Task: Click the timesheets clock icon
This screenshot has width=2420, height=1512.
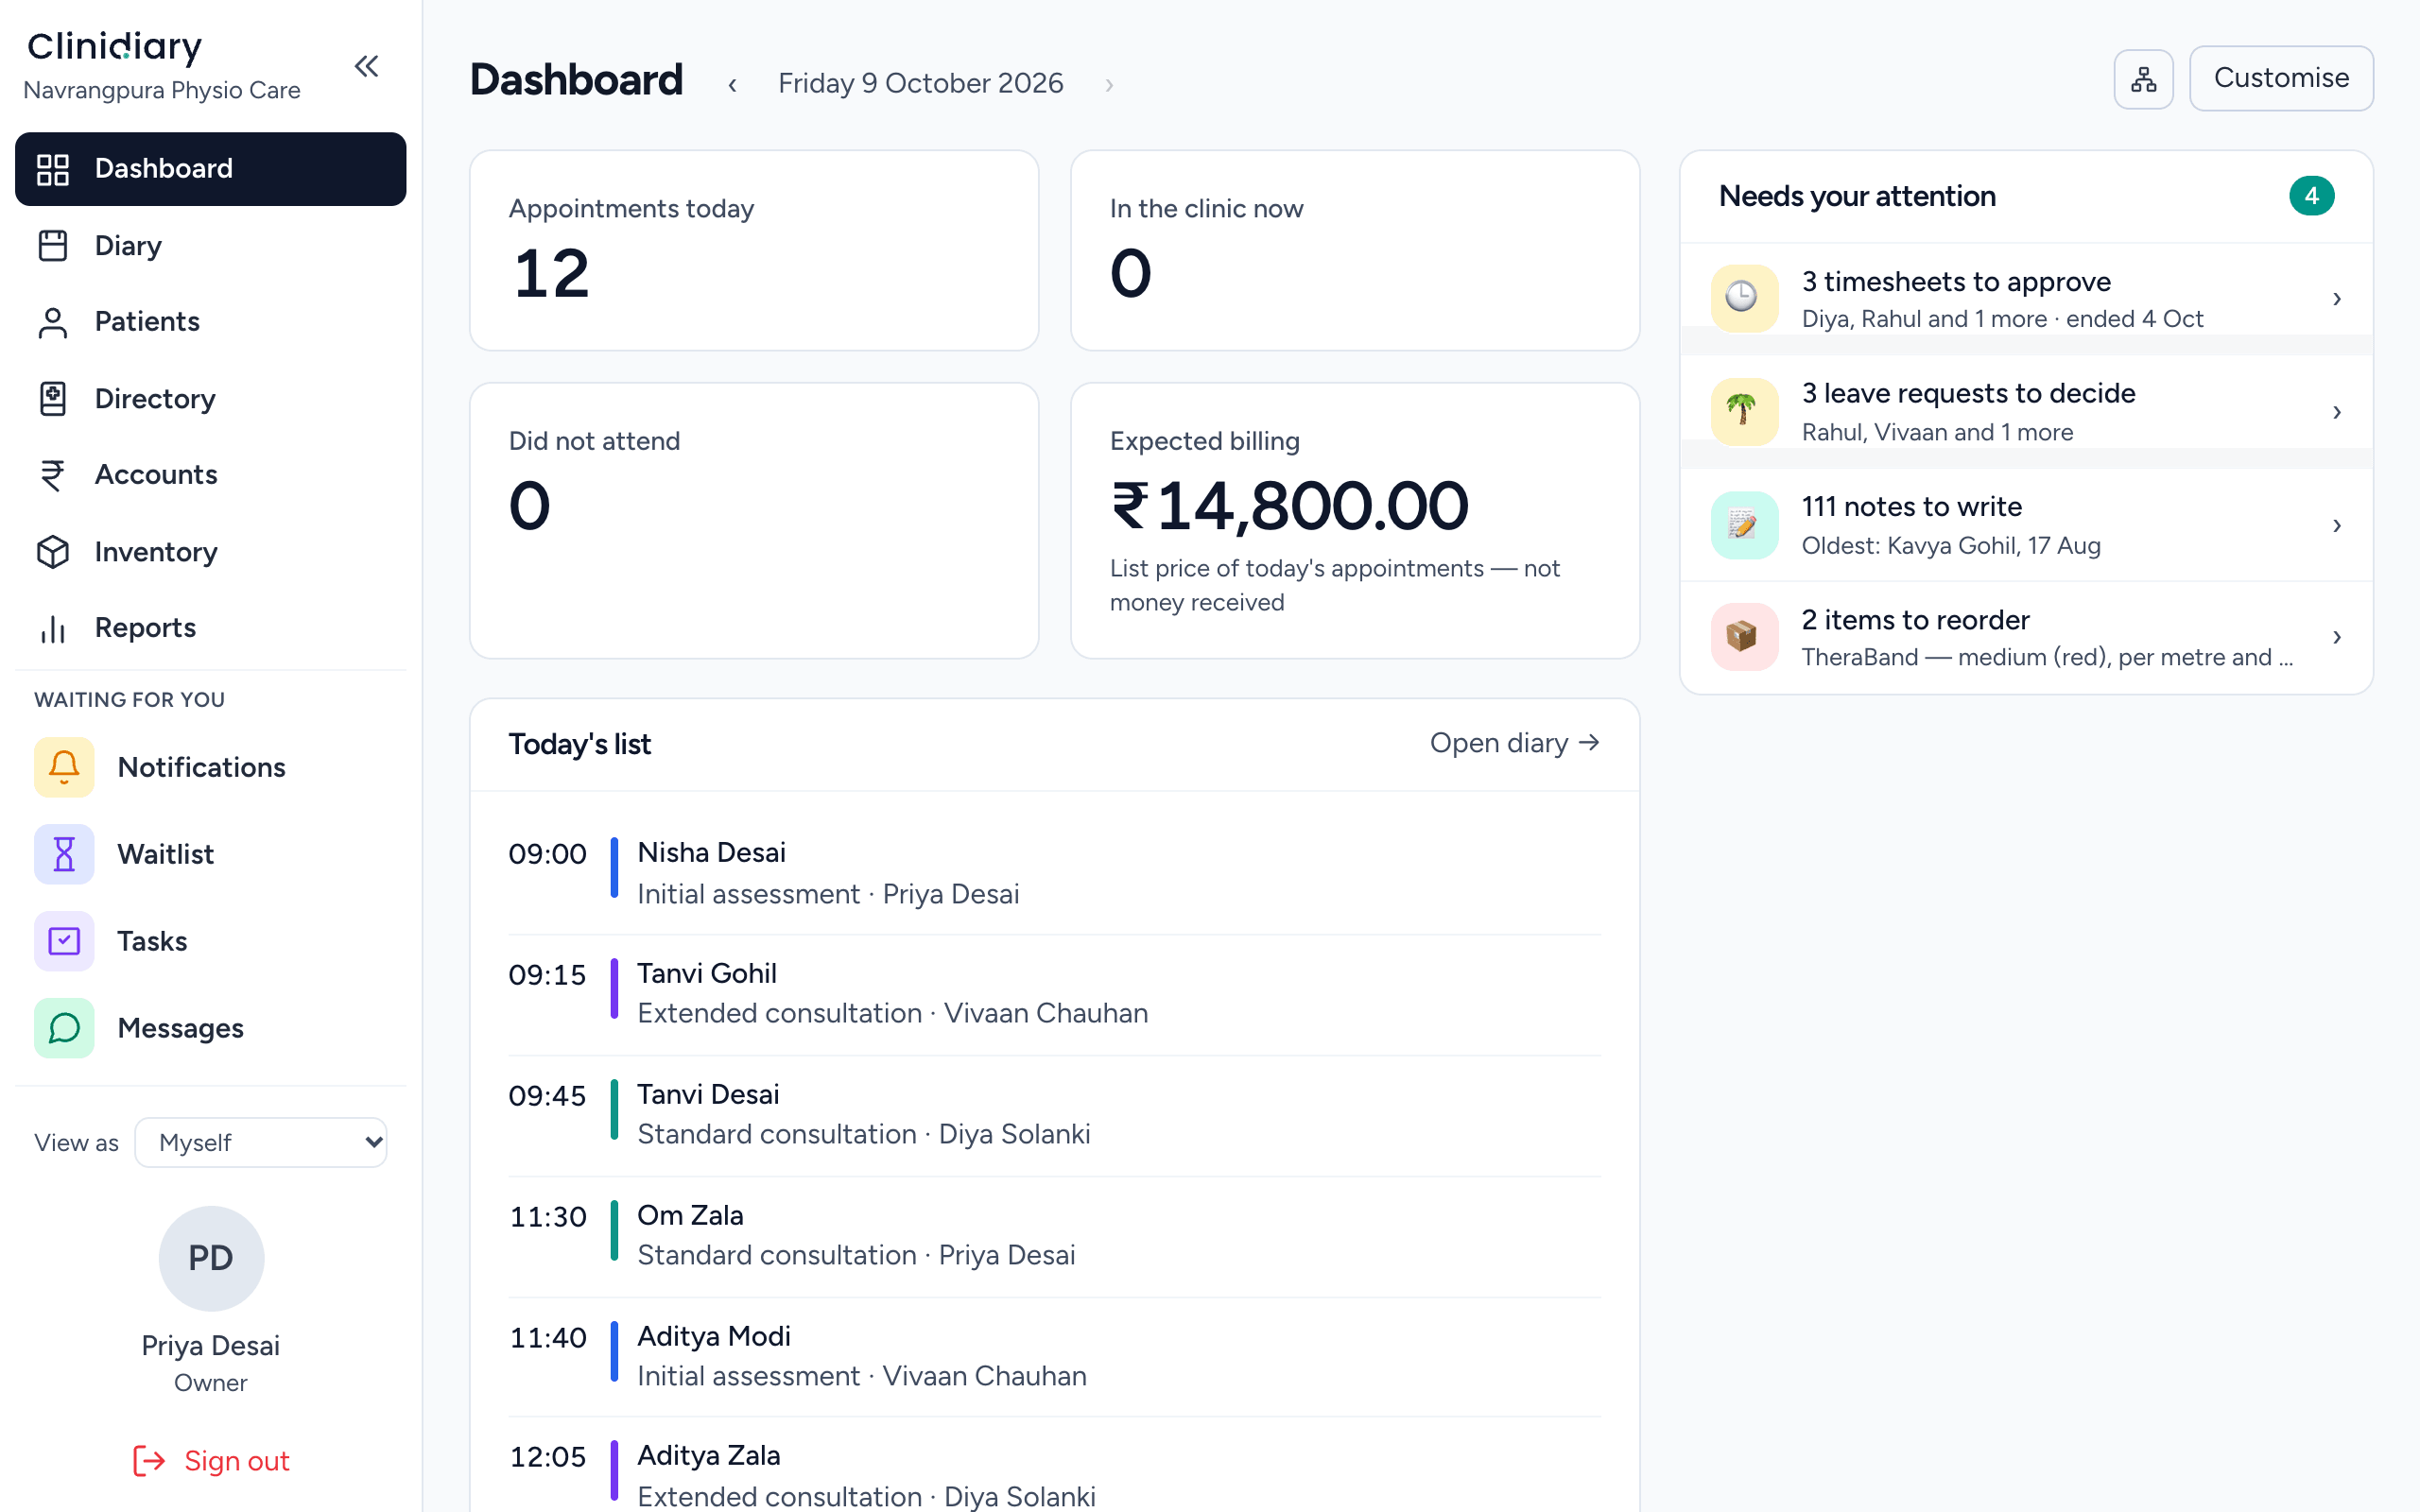Action: tap(1744, 298)
